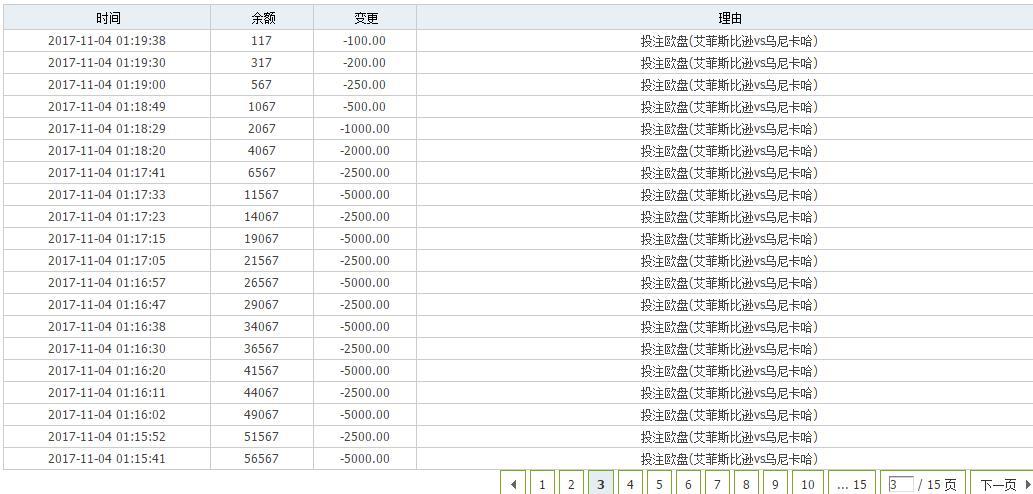
Task: Select time cell '2017-11-04 01:17:15'
Action: click(107, 238)
